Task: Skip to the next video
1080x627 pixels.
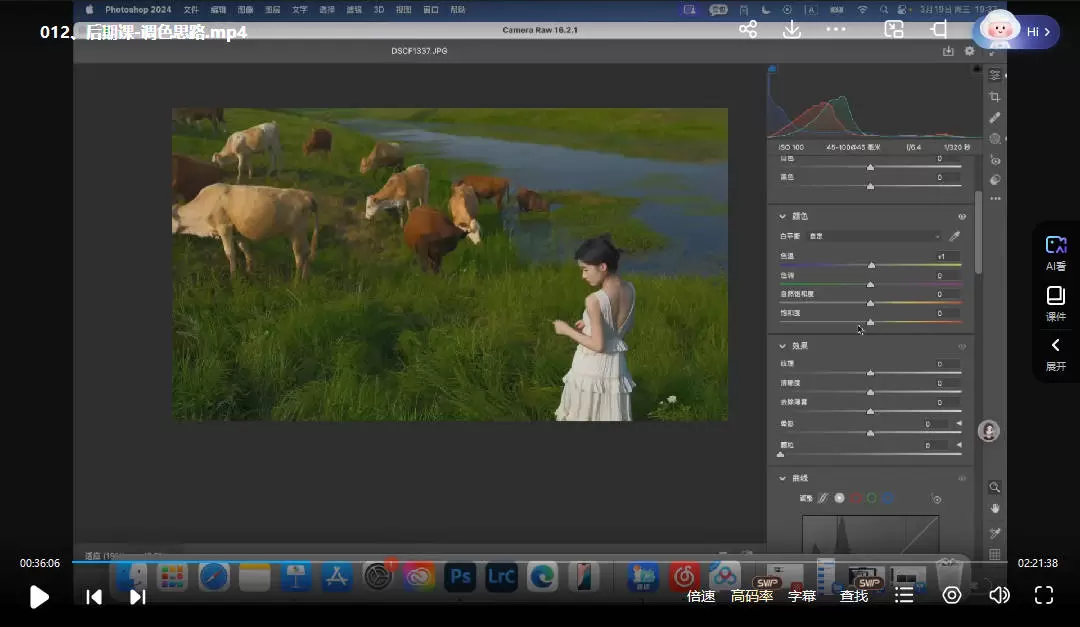Action: point(138,597)
